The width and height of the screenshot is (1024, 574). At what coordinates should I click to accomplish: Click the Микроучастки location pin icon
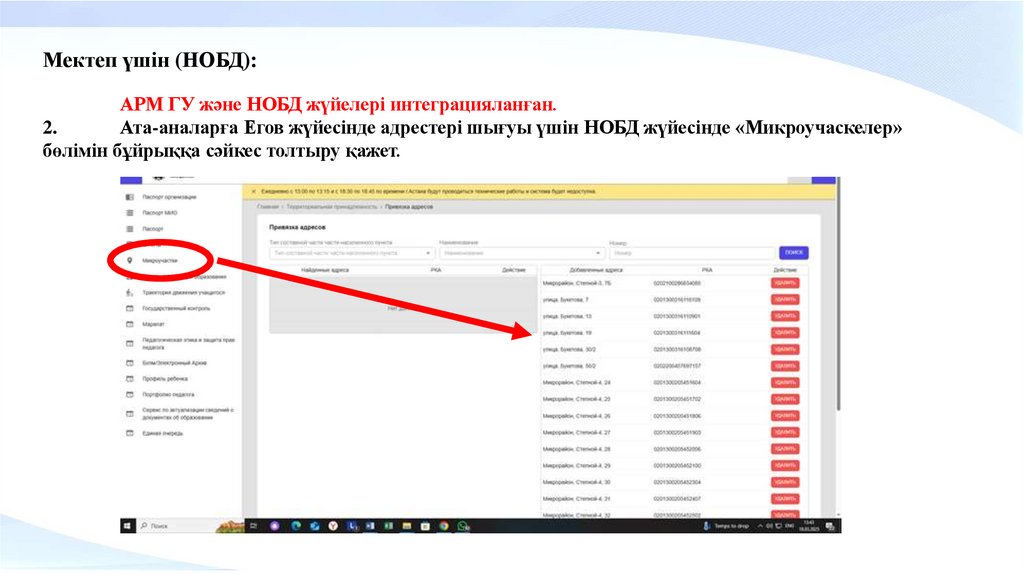(x=129, y=261)
